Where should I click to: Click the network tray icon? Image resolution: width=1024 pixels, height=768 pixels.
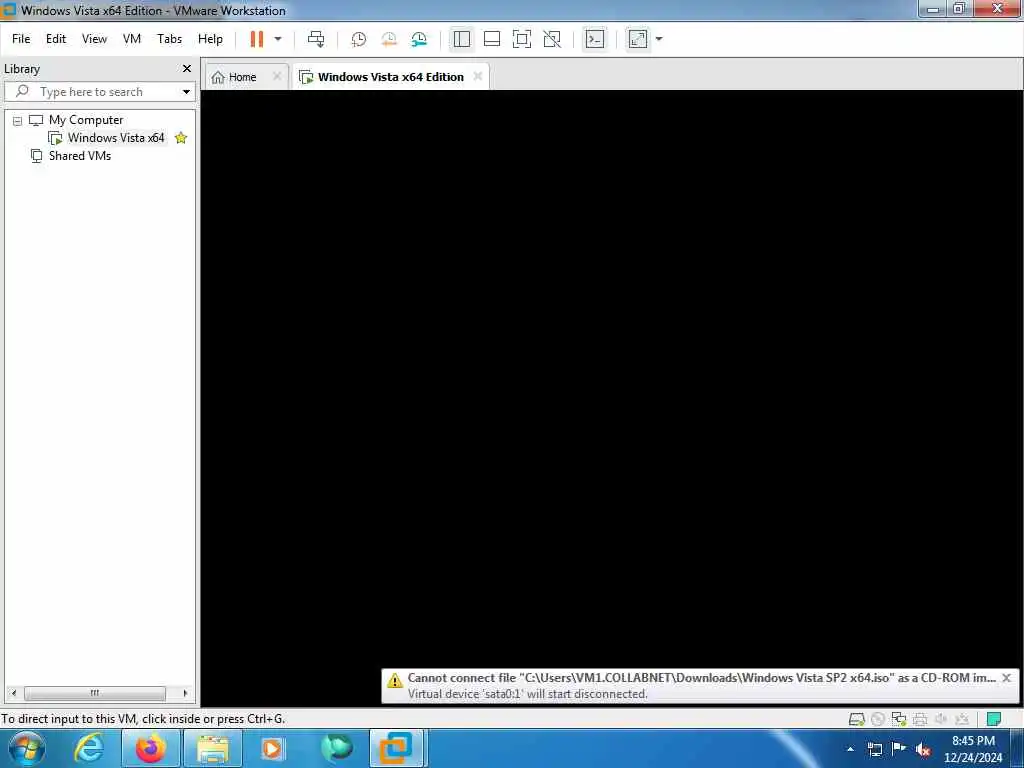[x=875, y=750]
